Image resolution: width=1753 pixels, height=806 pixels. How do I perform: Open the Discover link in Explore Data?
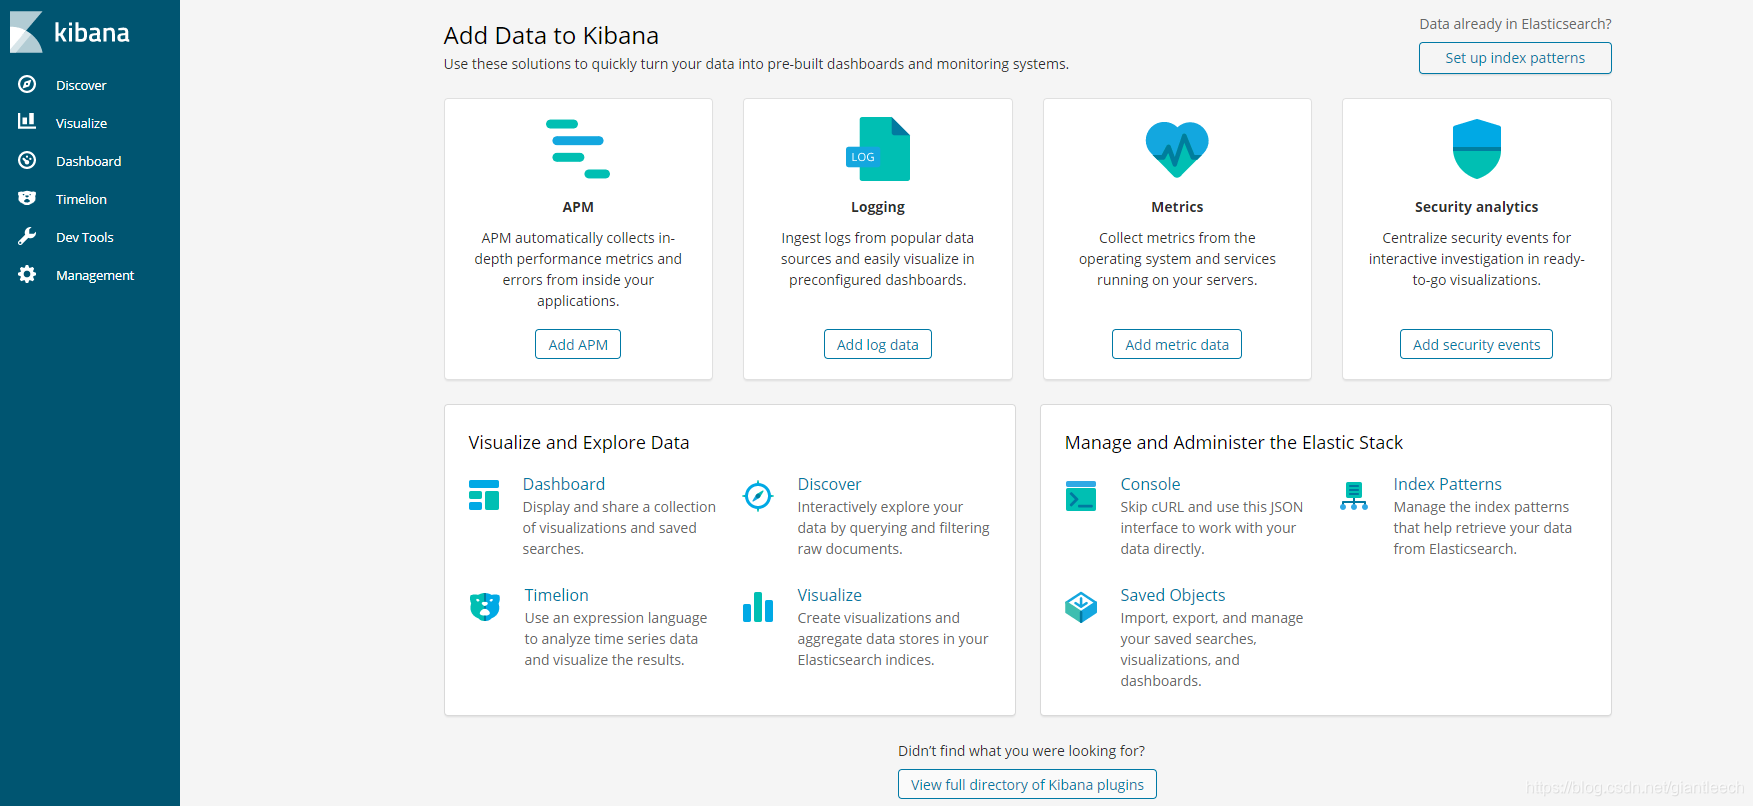pyautogui.click(x=829, y=484)
